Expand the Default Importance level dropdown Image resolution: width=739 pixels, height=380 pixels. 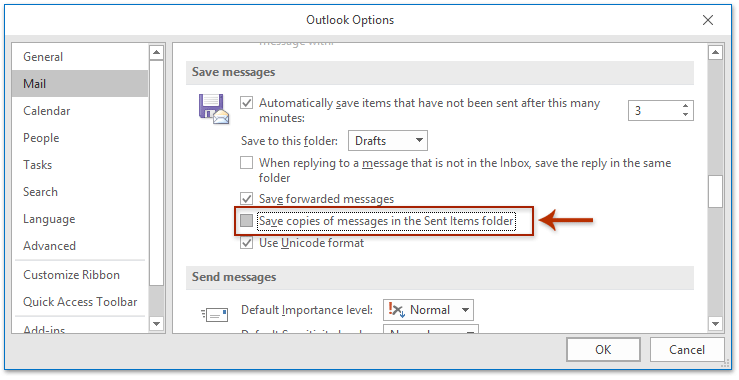pos(428,310)
